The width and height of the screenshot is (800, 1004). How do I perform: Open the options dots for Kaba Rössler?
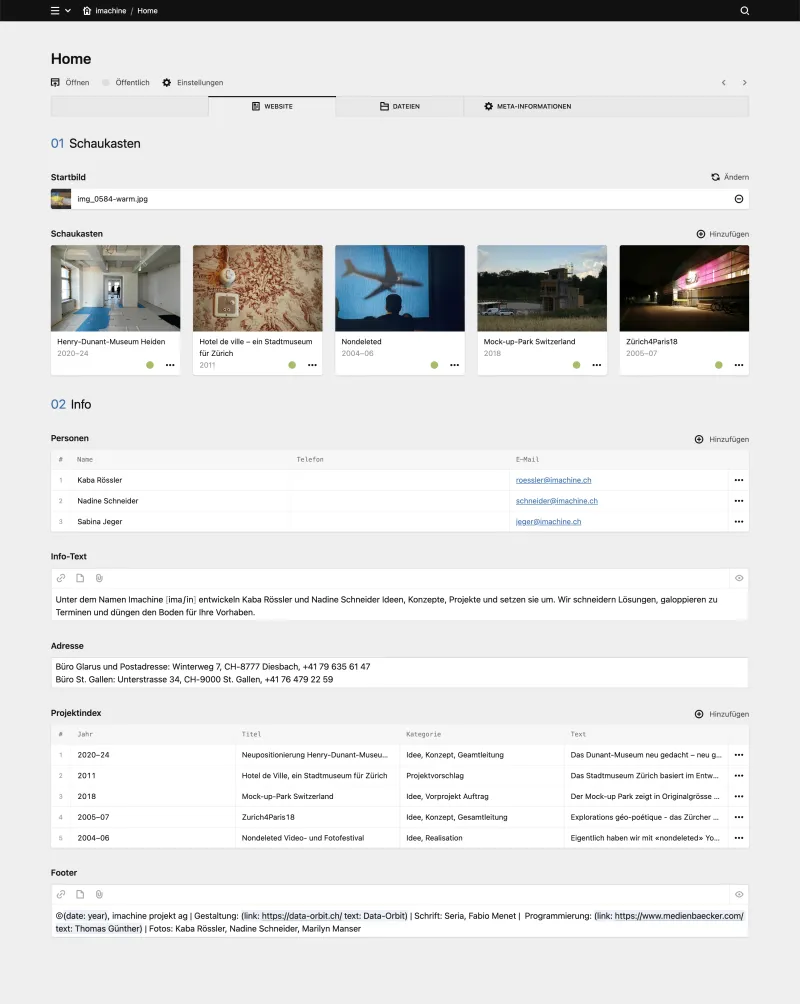click(x=738, y=480)
